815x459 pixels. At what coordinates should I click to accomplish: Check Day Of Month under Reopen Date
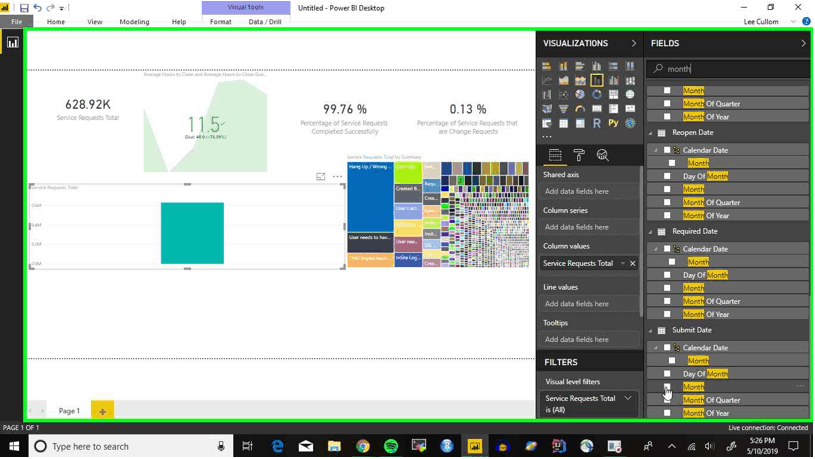pos(667,176)
